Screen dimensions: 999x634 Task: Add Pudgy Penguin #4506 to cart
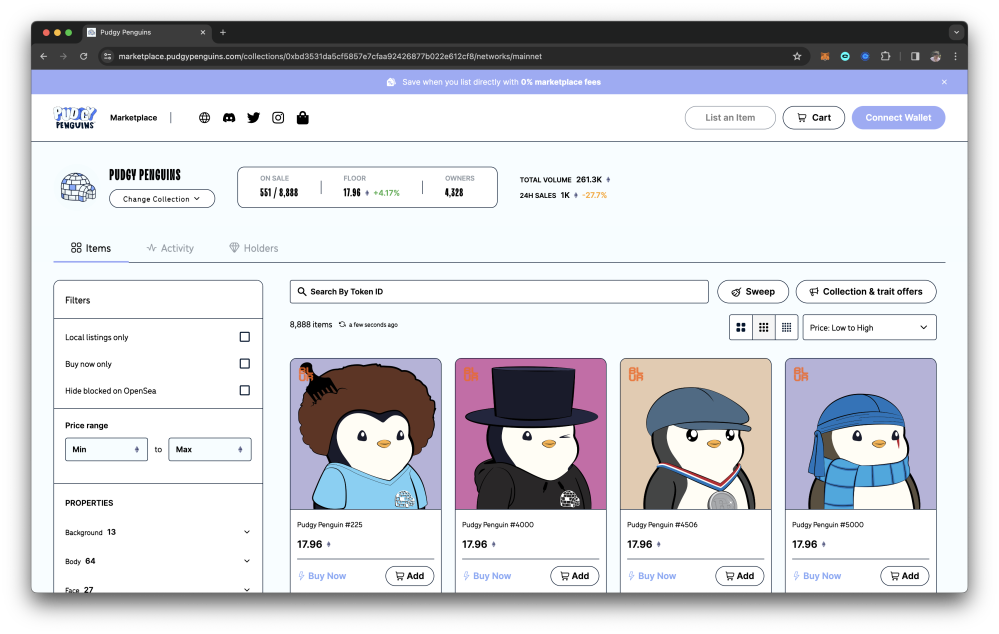(740, 576)
